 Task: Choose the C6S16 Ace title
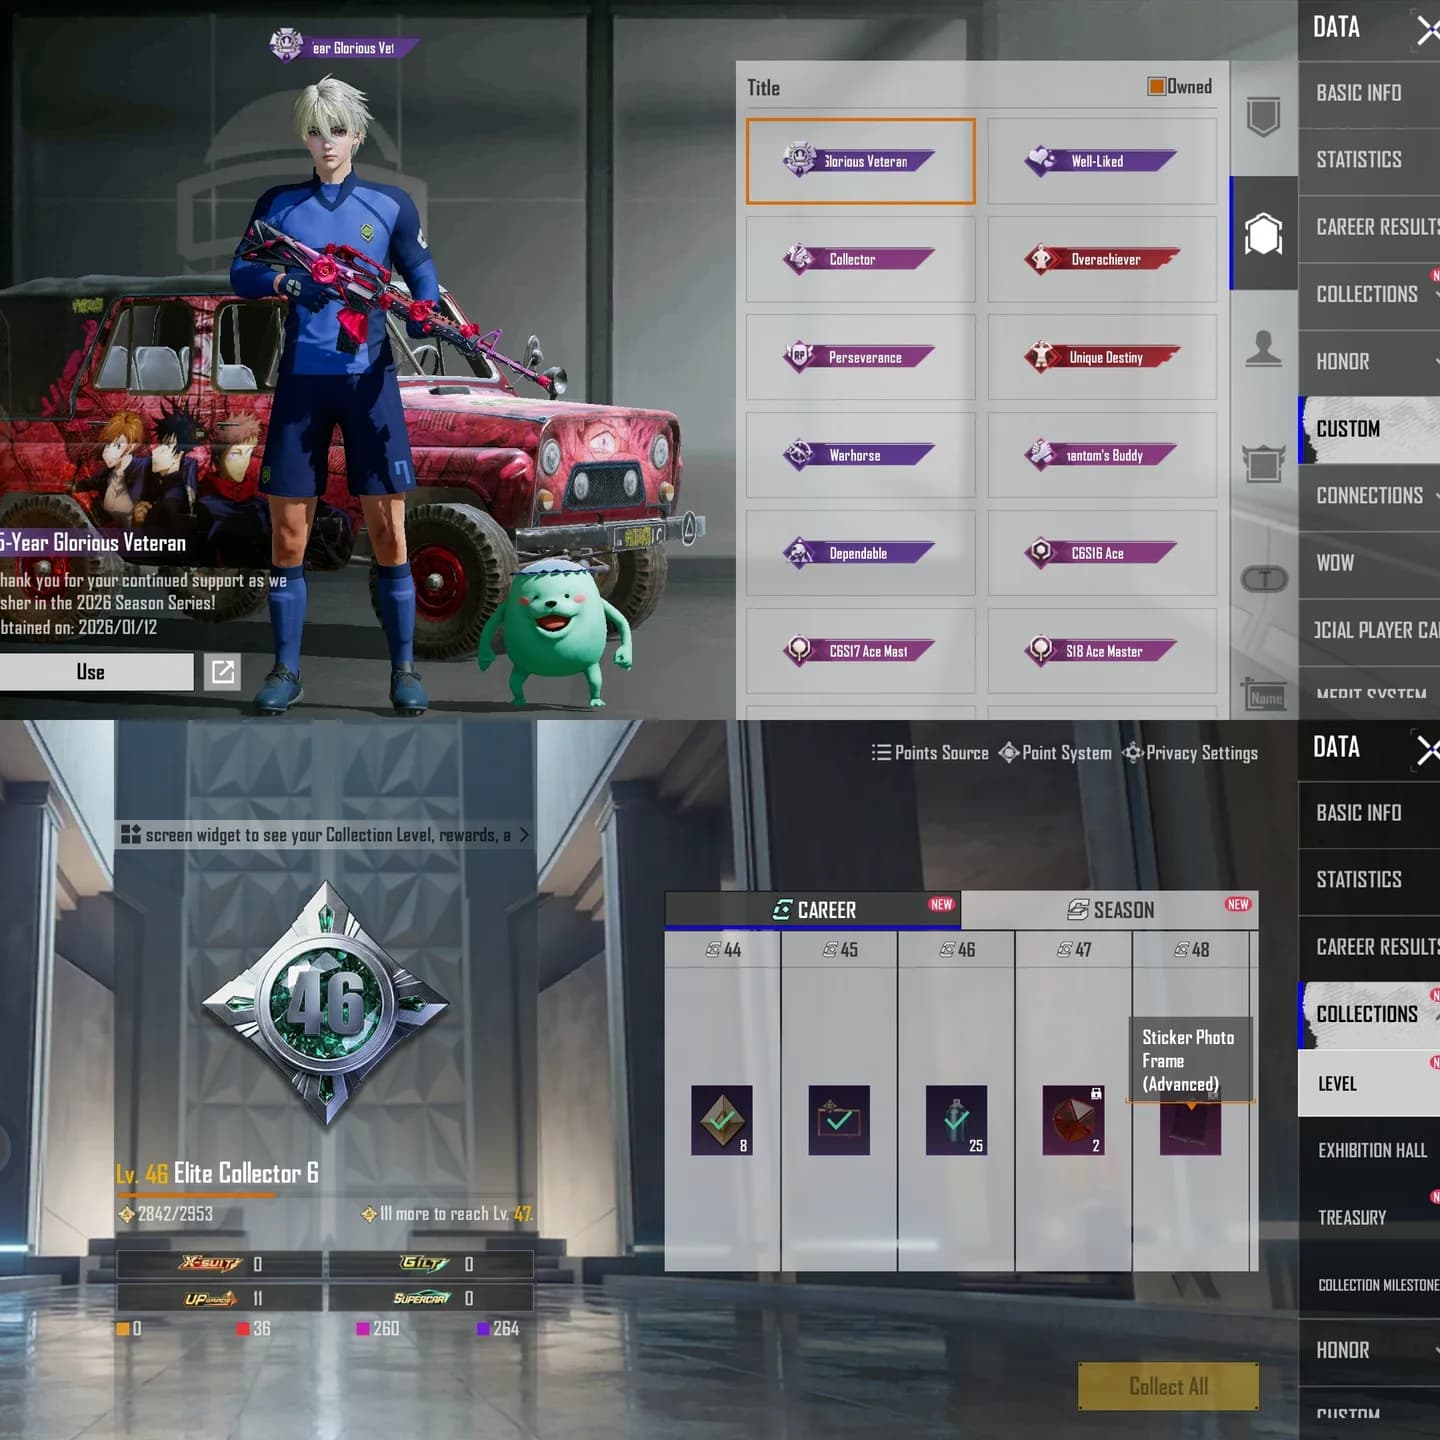pyautogui.click(x=1102, y=553)
